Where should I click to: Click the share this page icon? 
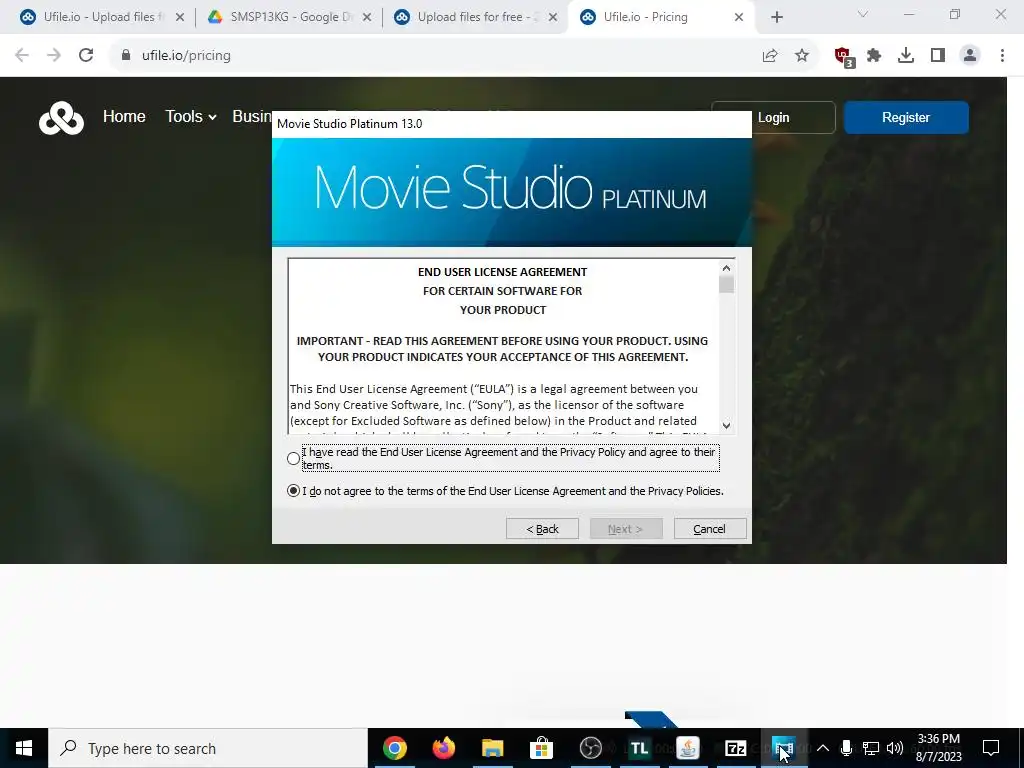point(770,56)
